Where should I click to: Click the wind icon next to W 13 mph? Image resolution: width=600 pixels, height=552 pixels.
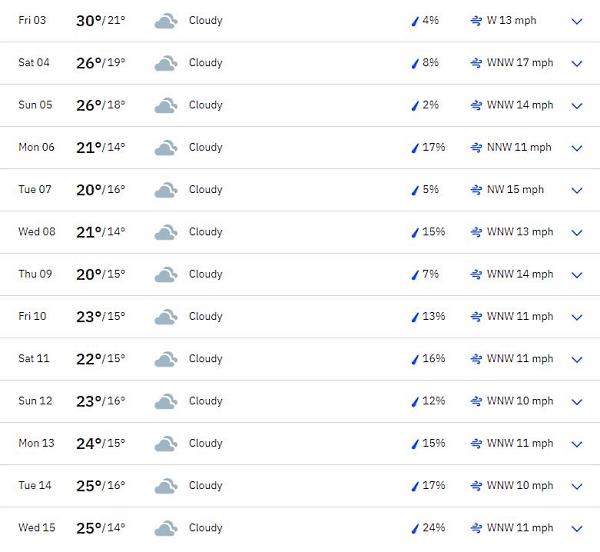tap(476, 21)
